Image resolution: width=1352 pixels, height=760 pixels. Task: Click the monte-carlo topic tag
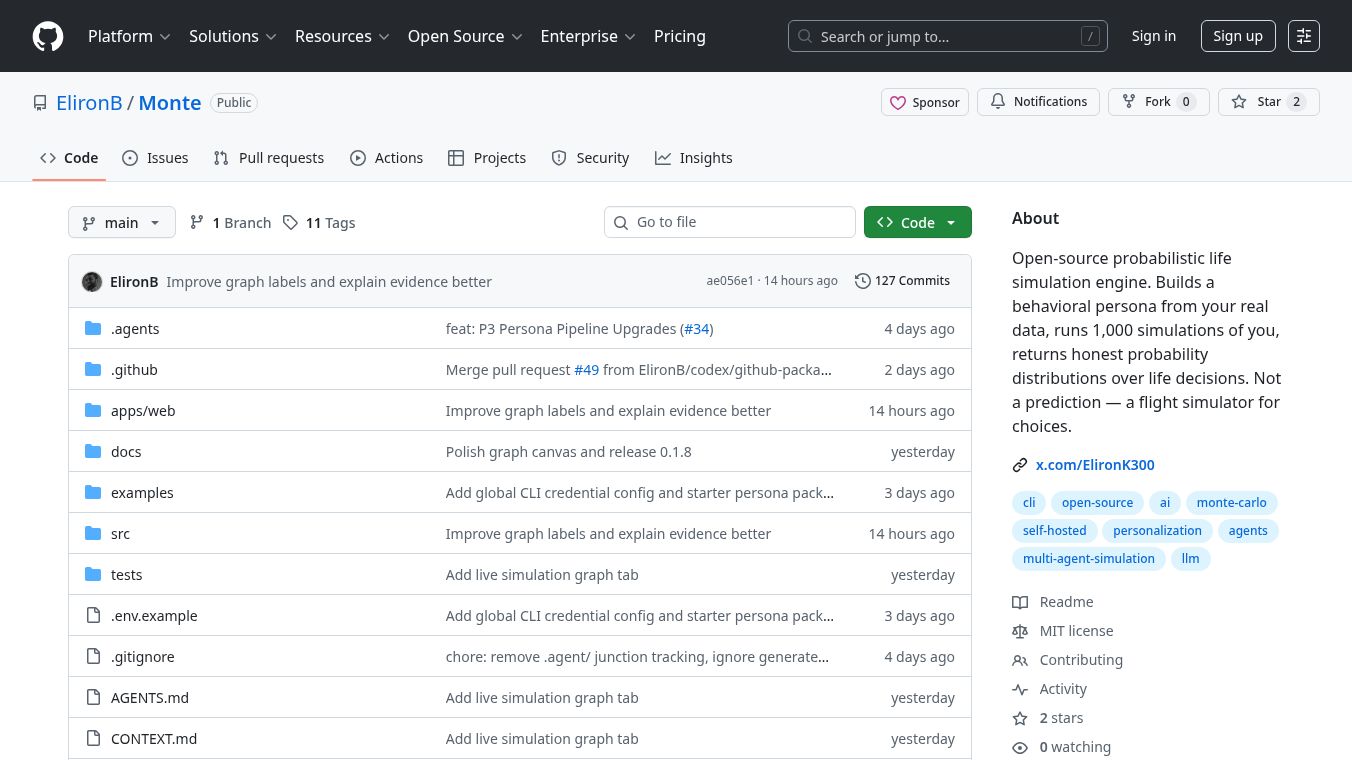click(x=1231, y=503)
